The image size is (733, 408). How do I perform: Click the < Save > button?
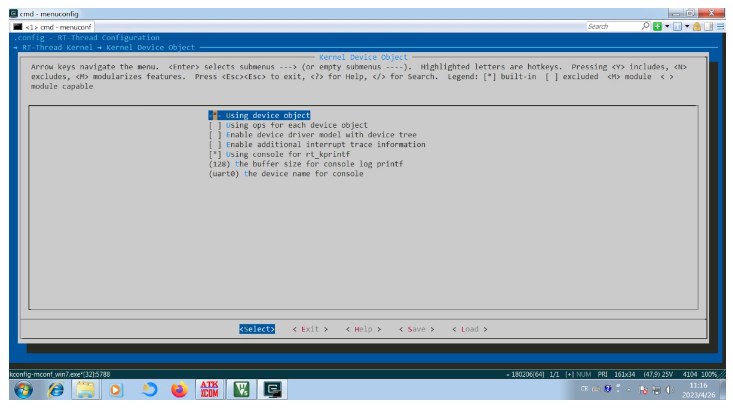(417, 329)
